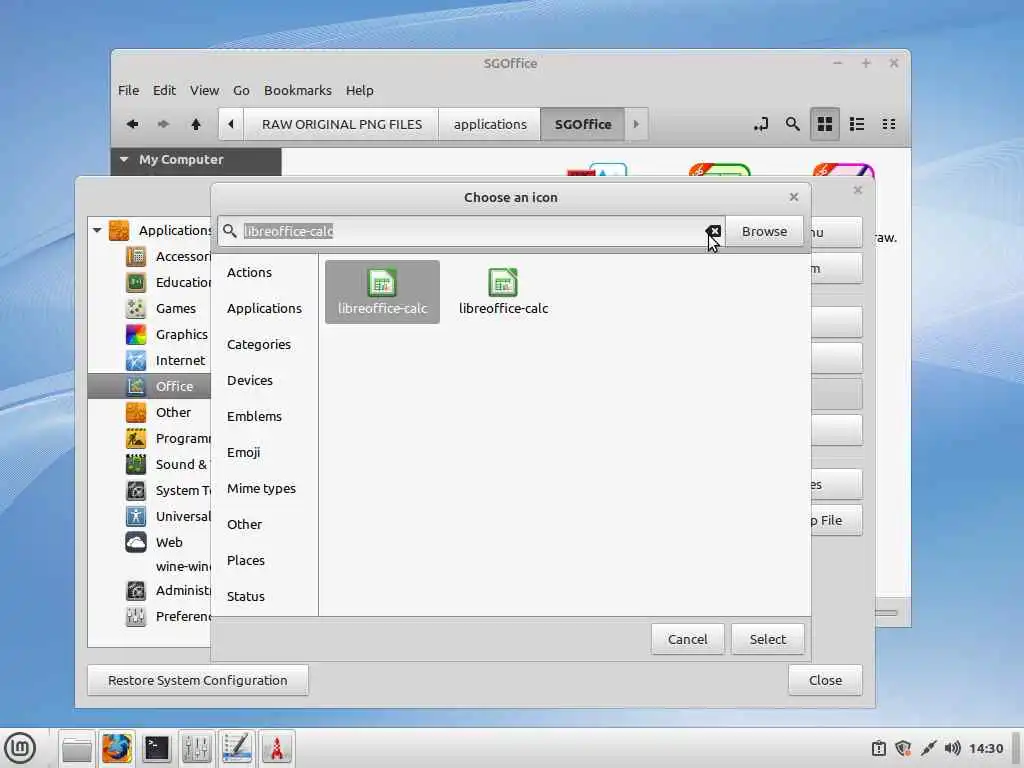Confirm with the Select button
The width and height of the screenshot is (1024, 768).
pyautogui.click(x=767, y=639)
